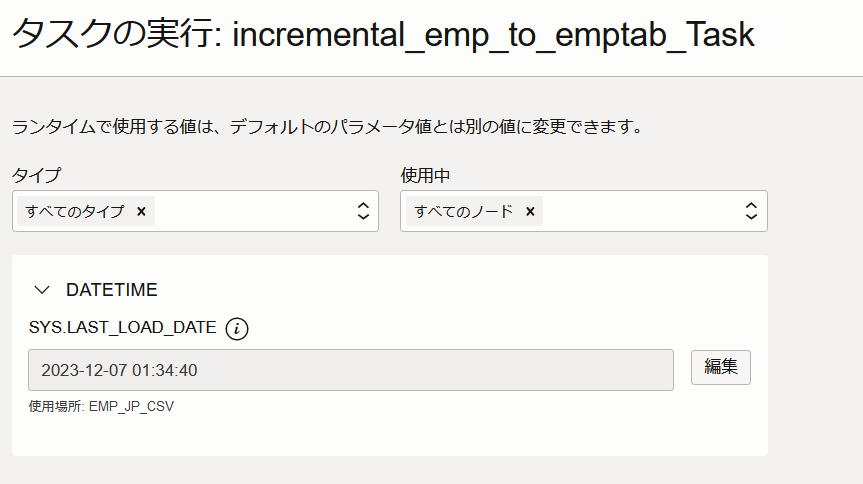The height and width of the screenshot is (484, 863).
Task: Open the タイプ dropdown using its arrows
Action: 363,211
